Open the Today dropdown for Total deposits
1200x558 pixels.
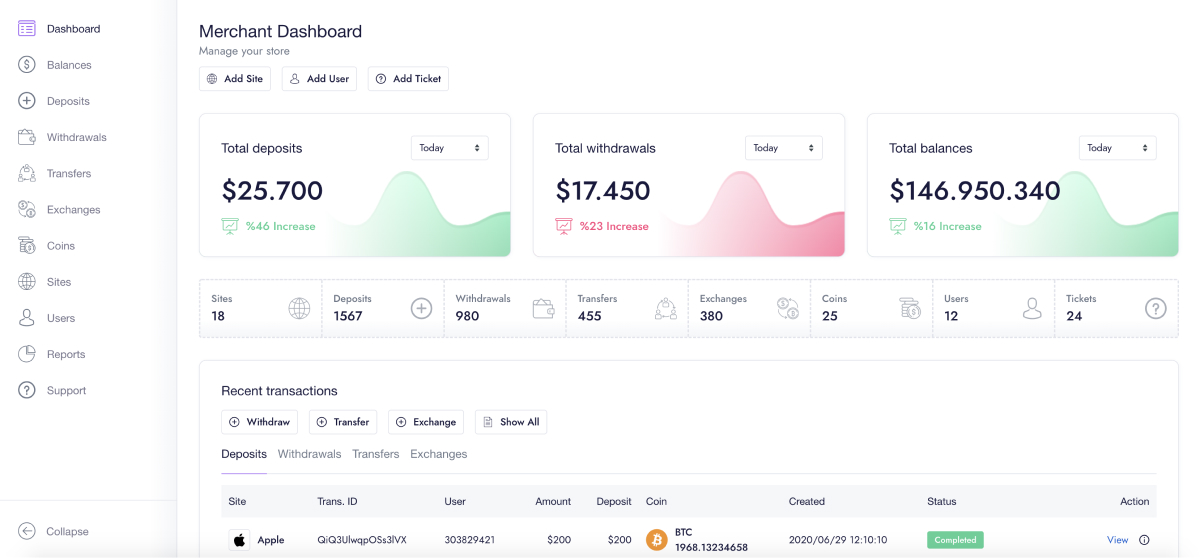450,148
